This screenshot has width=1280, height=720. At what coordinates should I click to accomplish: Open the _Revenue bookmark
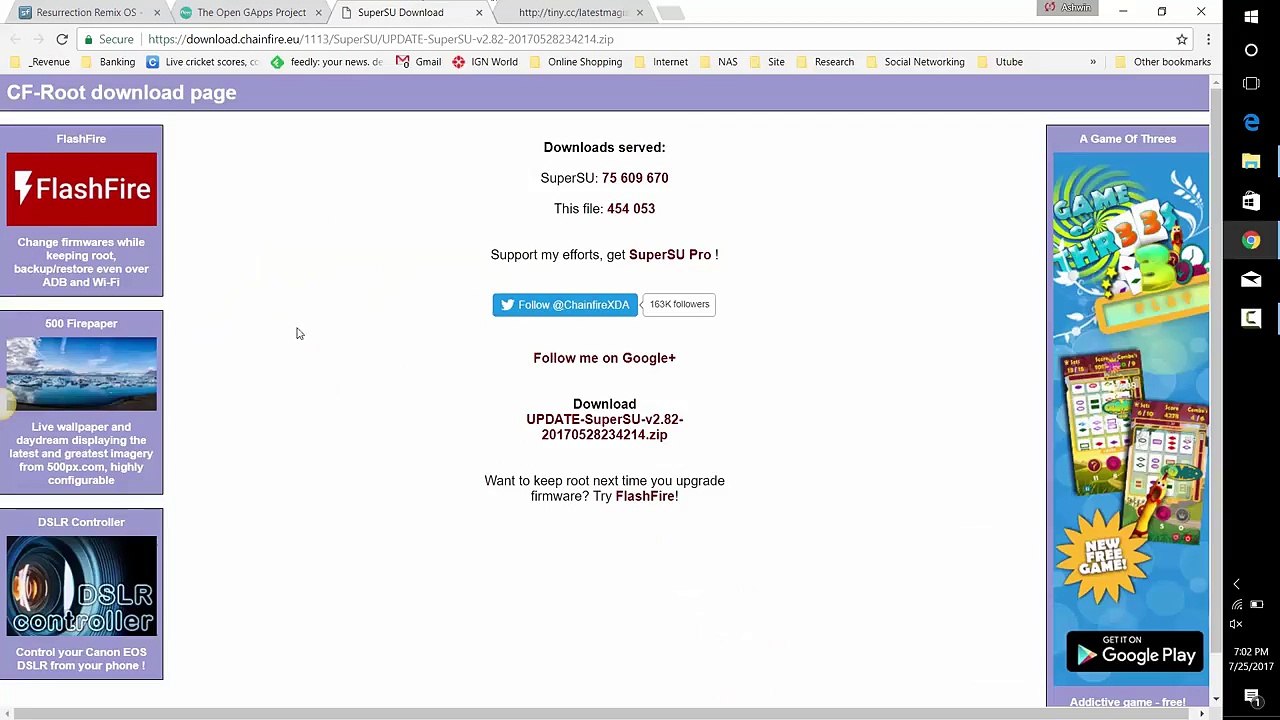pyautogui.click(x=41, y=62)
